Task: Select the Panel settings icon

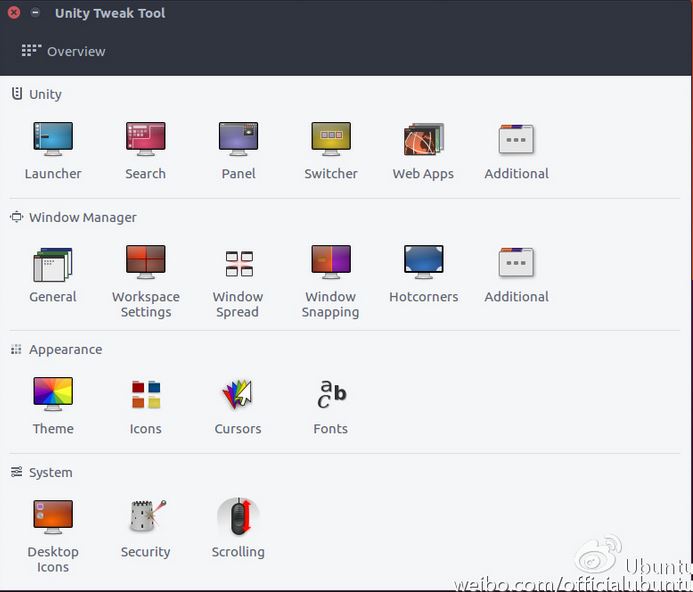Action: point(238,140)
